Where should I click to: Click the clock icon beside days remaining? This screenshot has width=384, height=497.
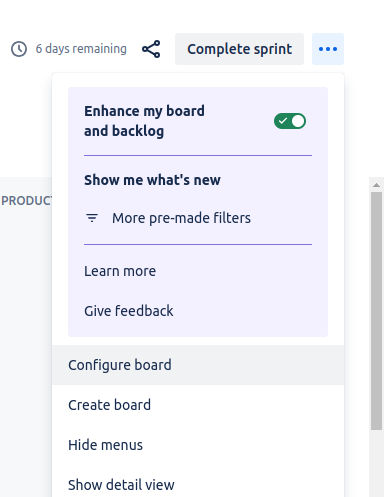click(x=19, y=49)
